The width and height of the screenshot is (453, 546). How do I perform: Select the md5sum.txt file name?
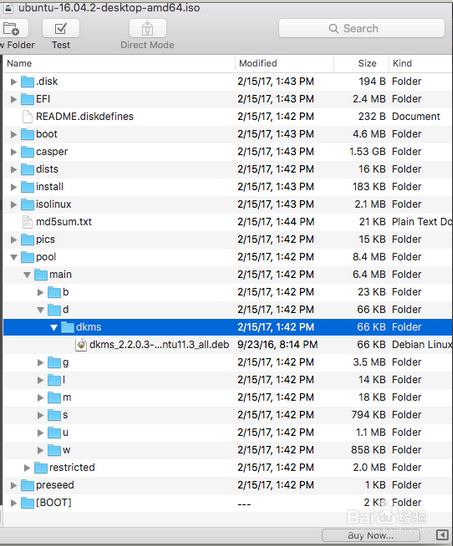click(64, 222)
